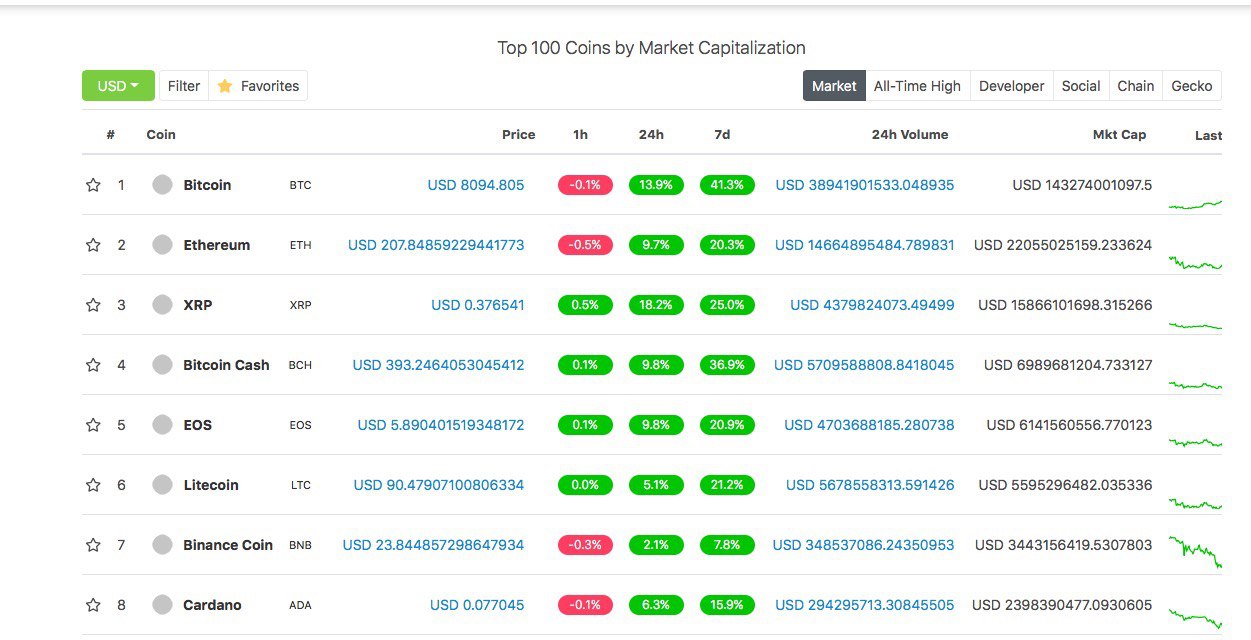The height and width of the screenshot is (640, 1251).
Task: Open the USD currency dropdown
Action: [x=118, y=86]
